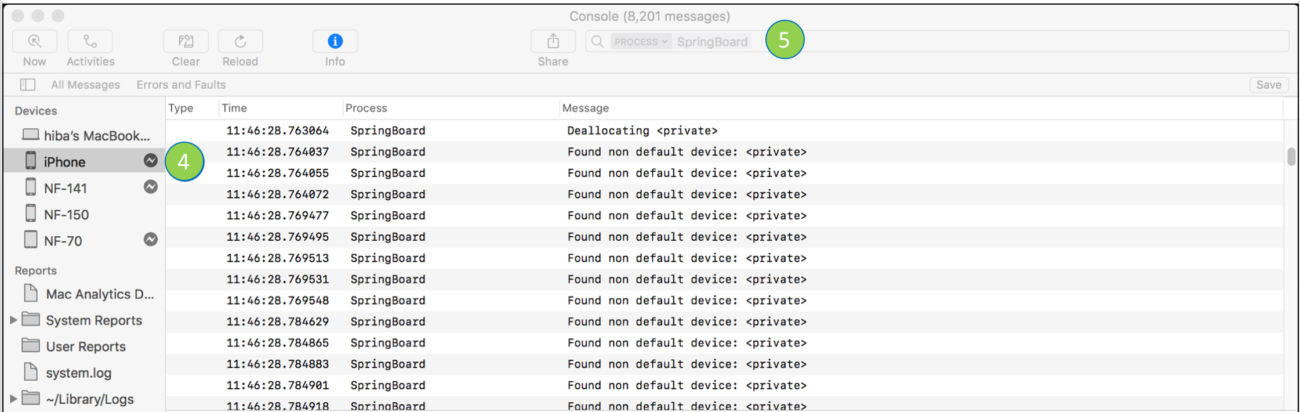
Task: Expand the ~/Library/Logs folder
Action: [13, 399]
